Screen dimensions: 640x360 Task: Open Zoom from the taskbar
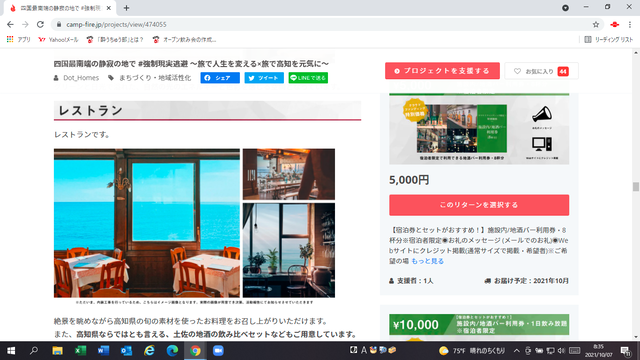[x=218, y=351]
